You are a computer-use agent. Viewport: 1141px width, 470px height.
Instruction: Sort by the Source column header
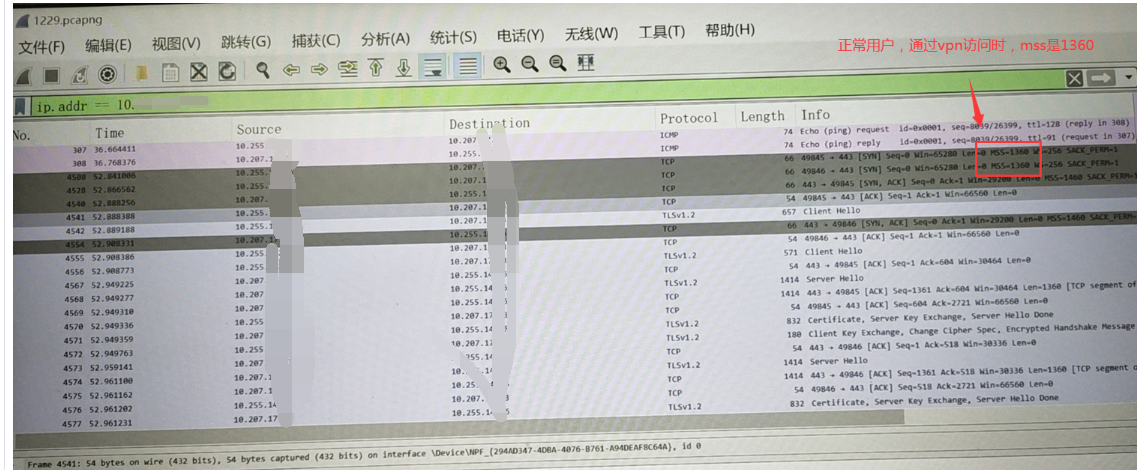[259, 130]
